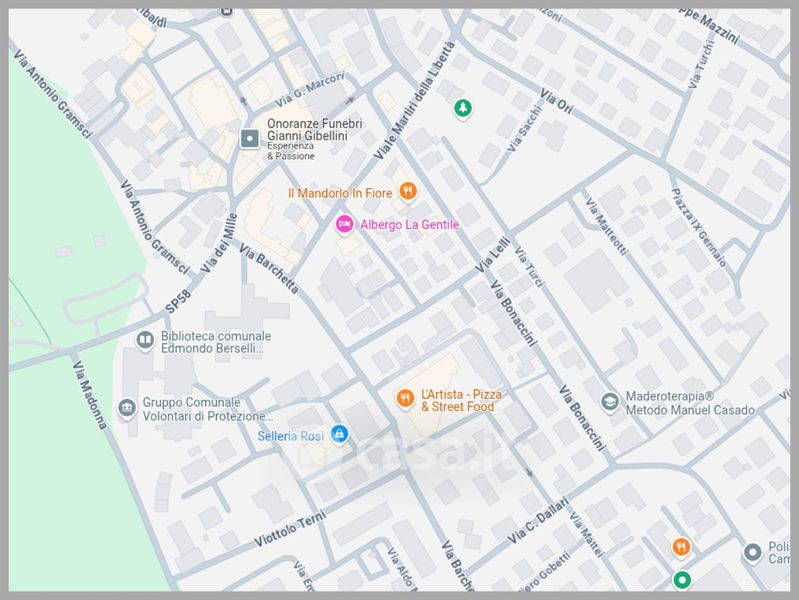Click the Via dei Mille street label
The height and width of the screenshot is (600, 799).
(x=218, y=243)
